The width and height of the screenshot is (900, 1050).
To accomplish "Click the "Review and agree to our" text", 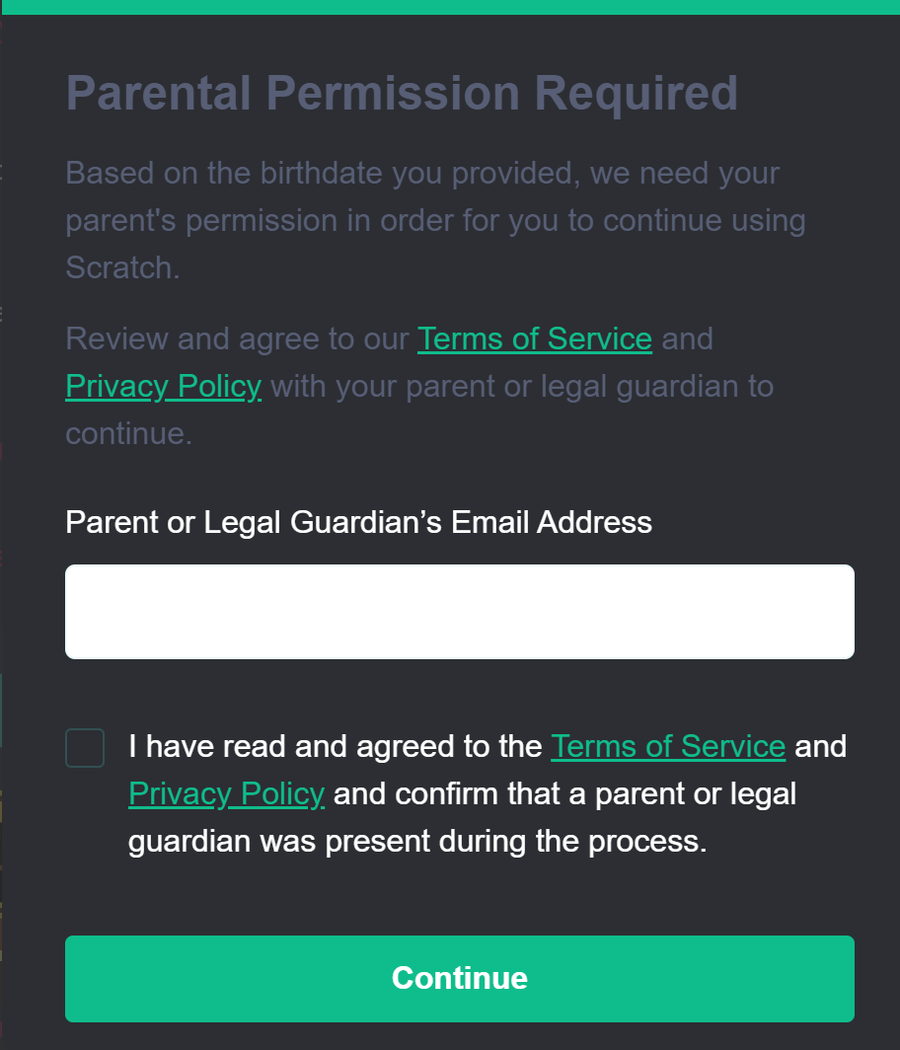I will [237, 339].
